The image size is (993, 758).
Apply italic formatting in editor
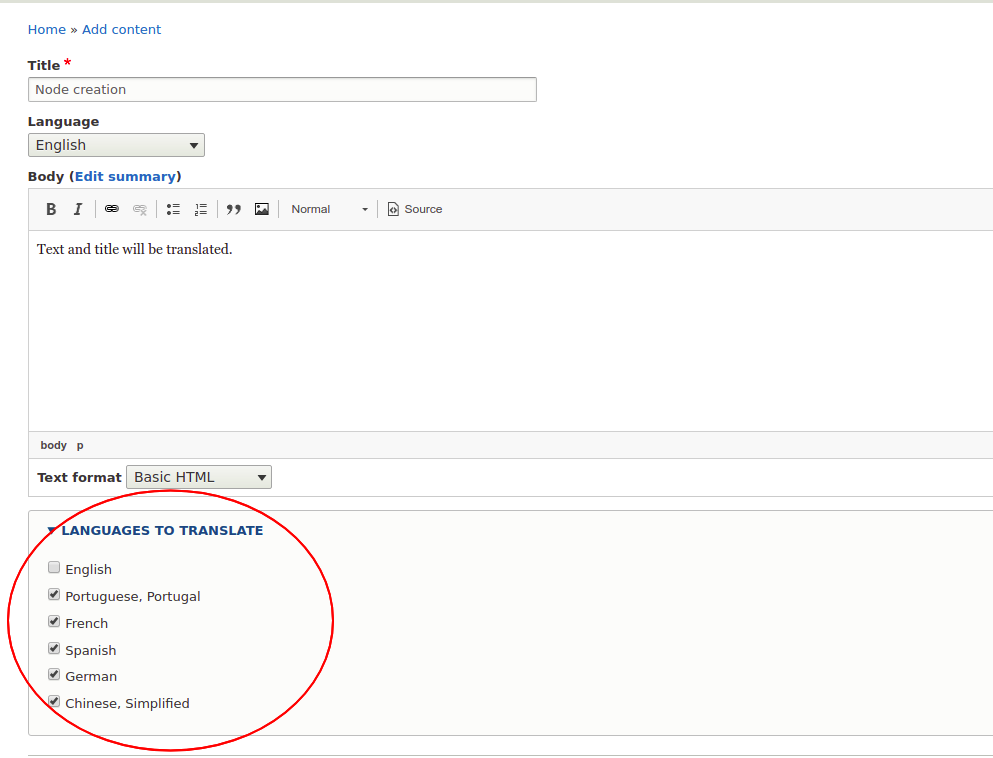tap(78, 209)
